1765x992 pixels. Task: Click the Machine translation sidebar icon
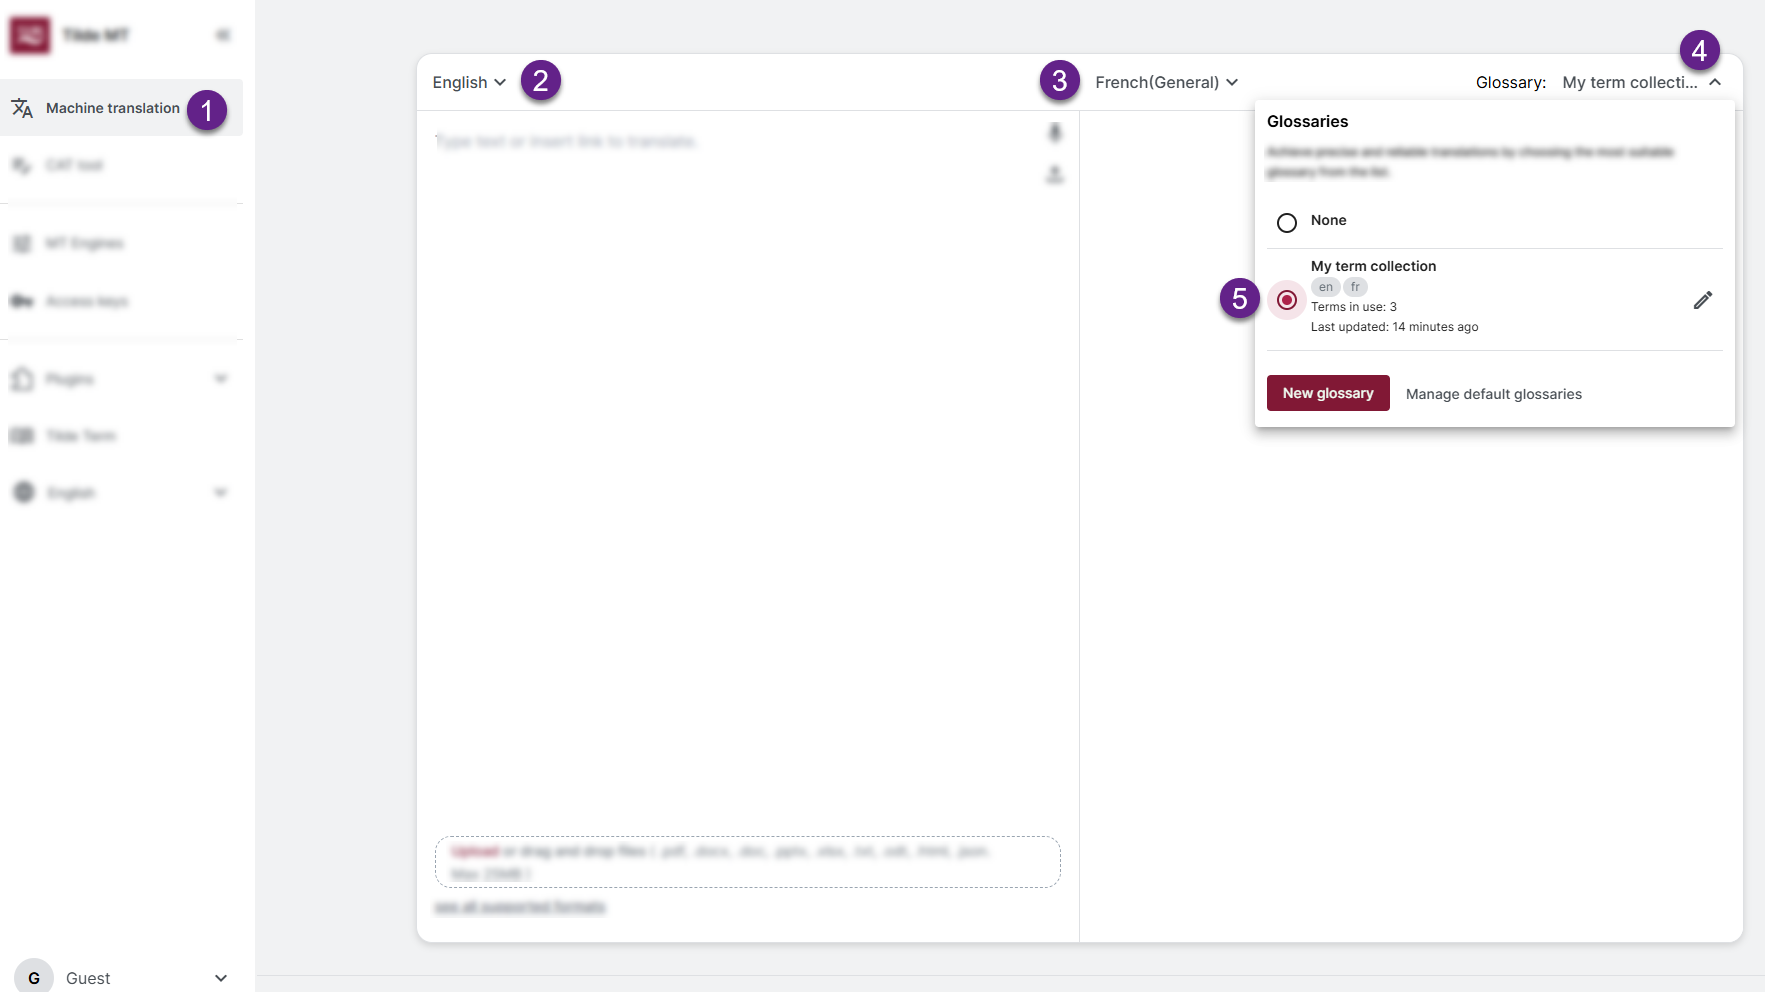click(22, 108)
